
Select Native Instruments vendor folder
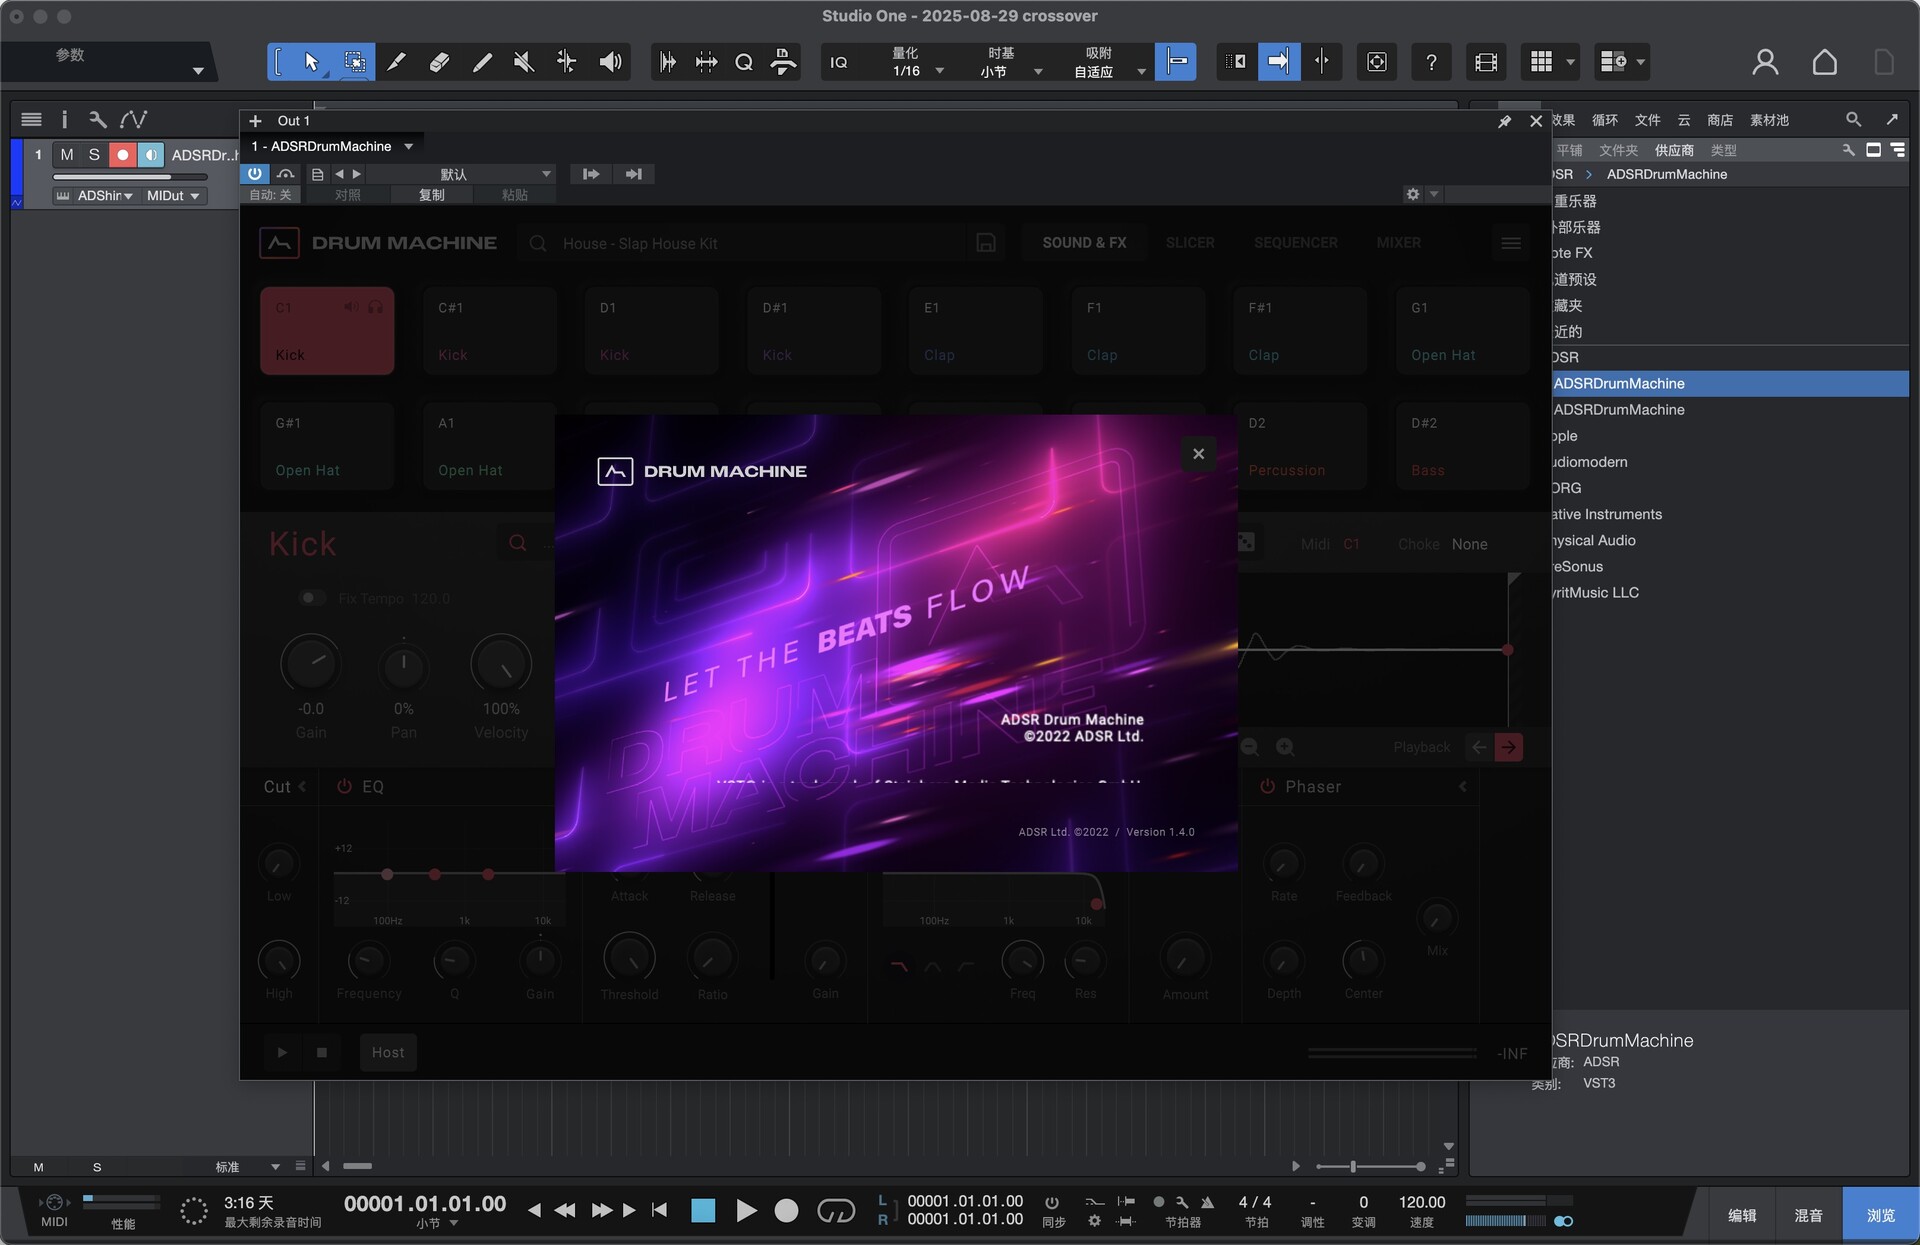coord(1729,514)
